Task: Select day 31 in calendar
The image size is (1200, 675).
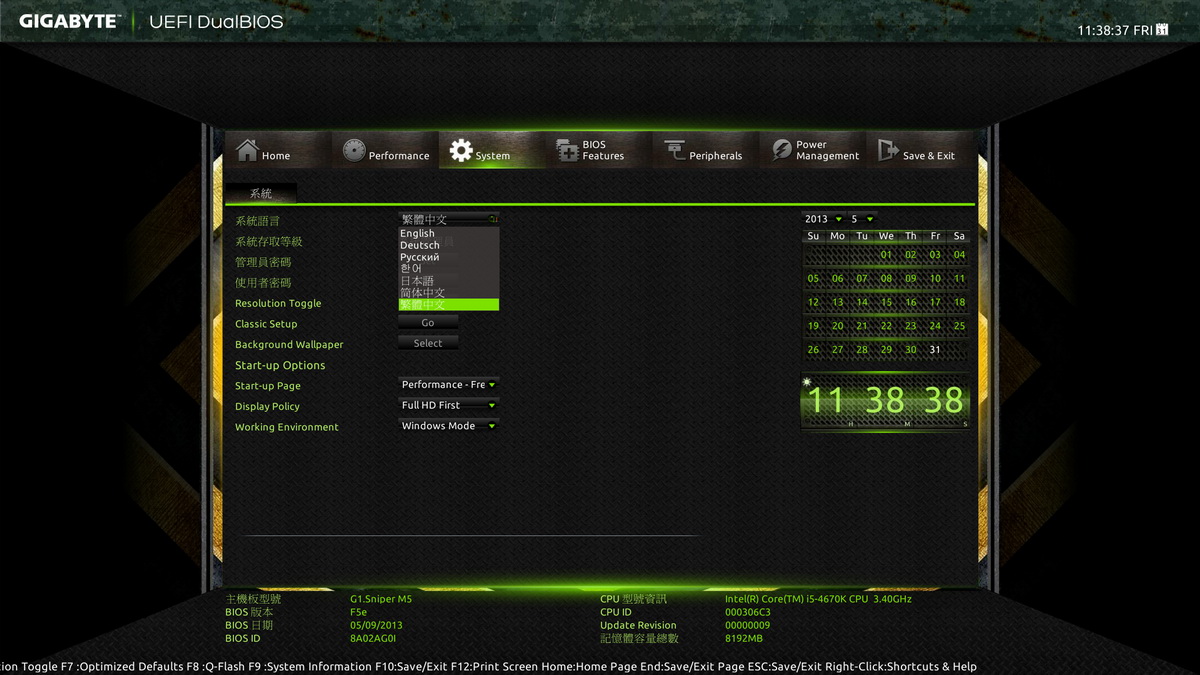Action: 935,350
